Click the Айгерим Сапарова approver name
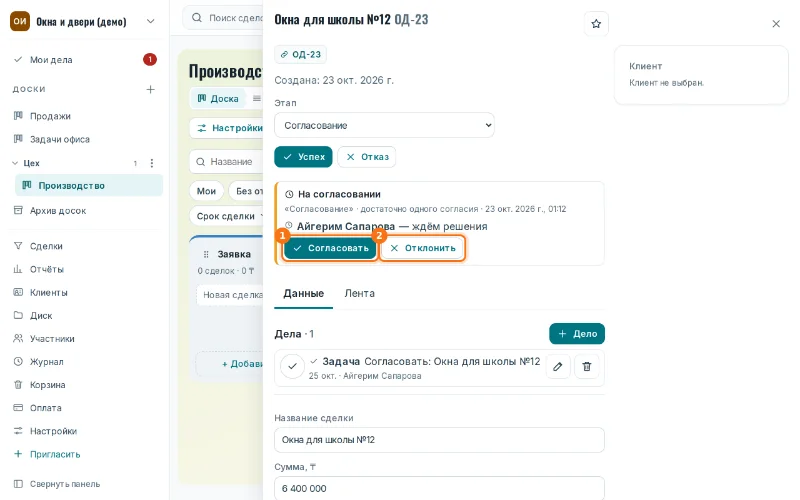The height and width of the screenshot is (500, 800). (346, 227)
